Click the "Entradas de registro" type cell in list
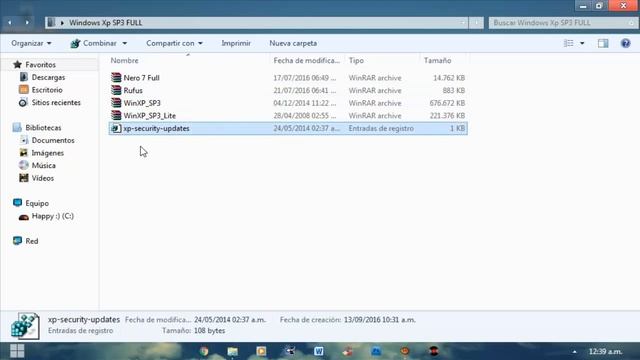 381,128
